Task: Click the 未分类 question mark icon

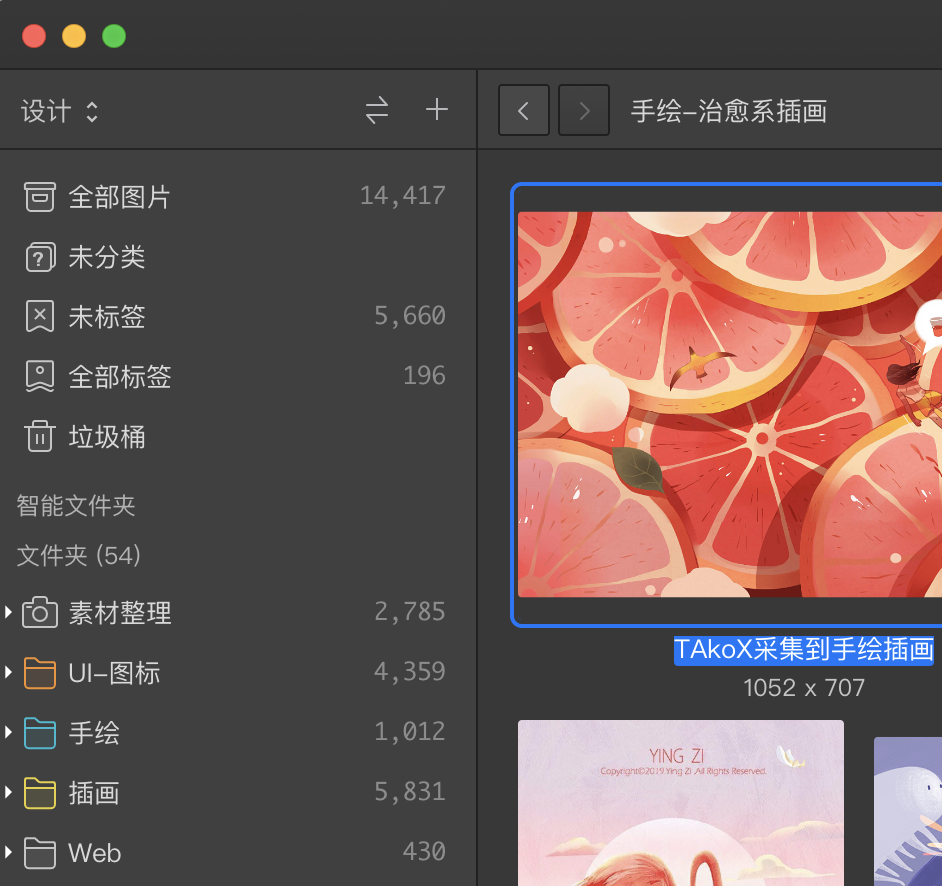Action: 40,256
